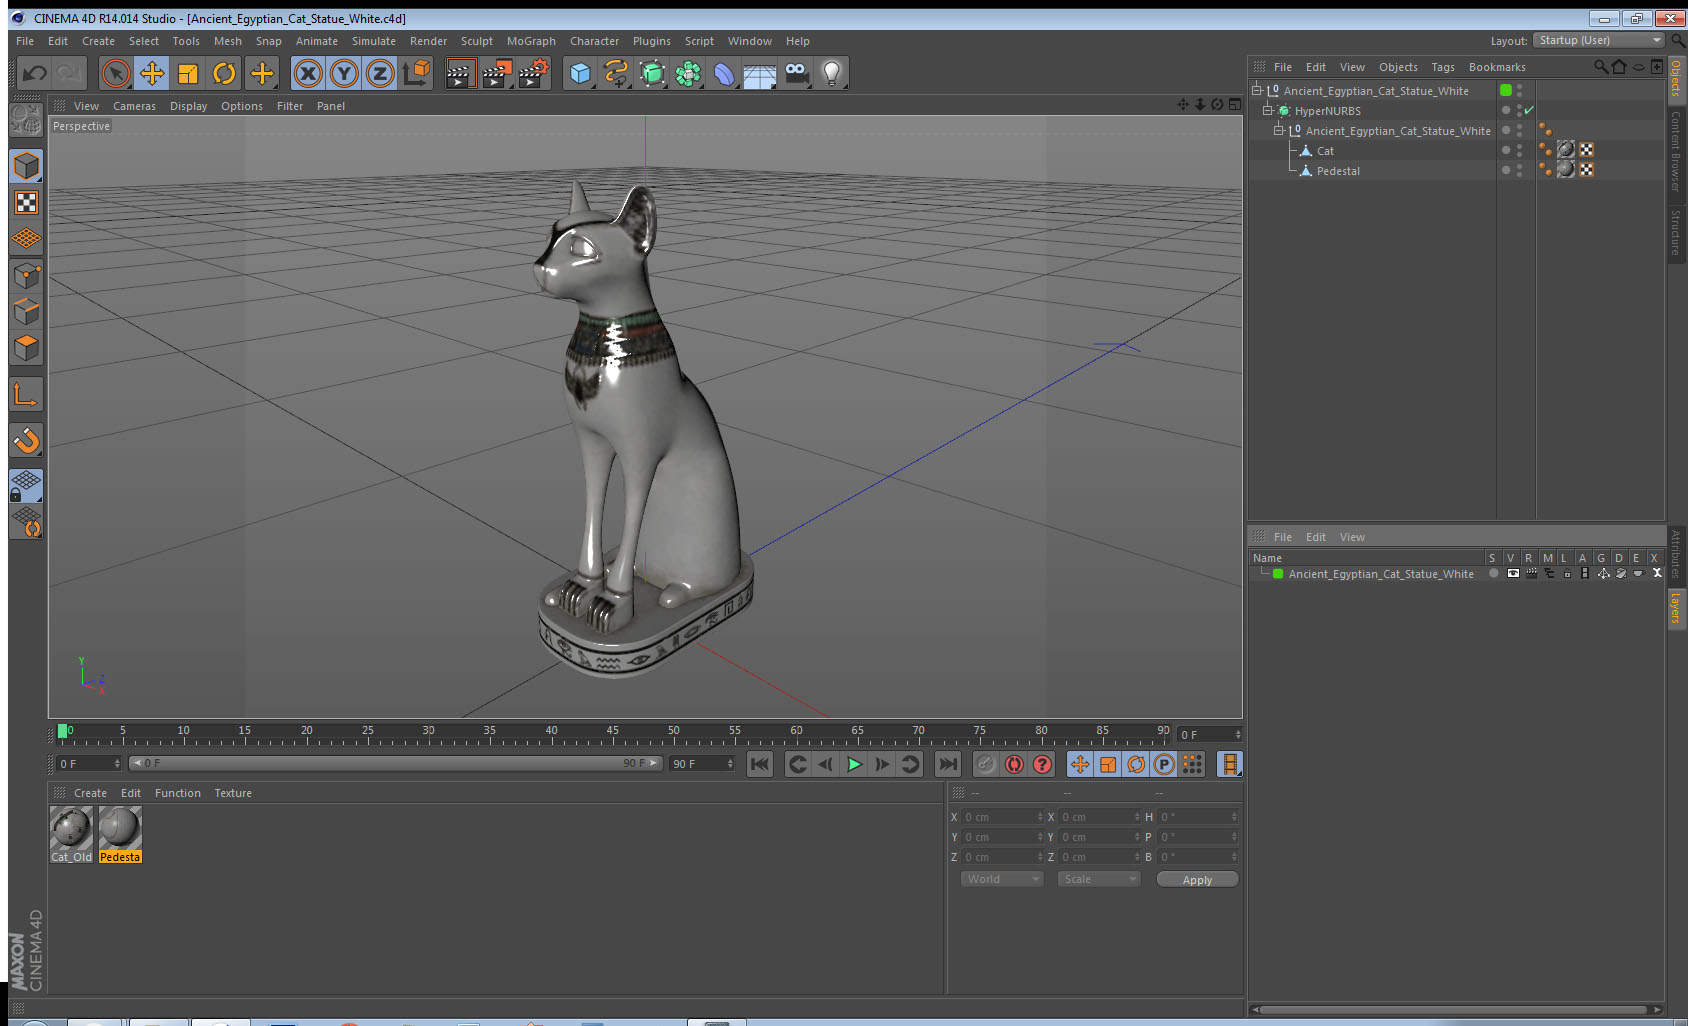Open the Array modeling objects icon
Image resolution: width=1688 pixels, height=1026 pixels.
click(688, 73)
